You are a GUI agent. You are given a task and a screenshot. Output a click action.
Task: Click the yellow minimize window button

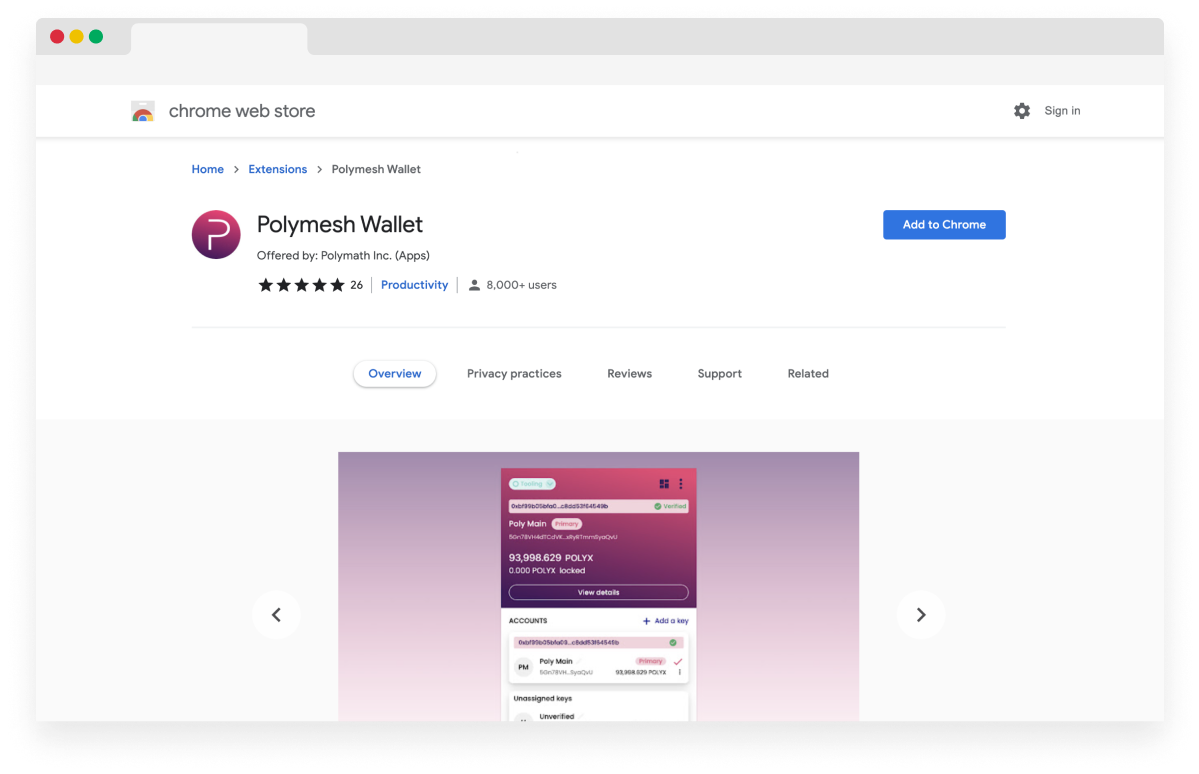[x=76, y=37]
